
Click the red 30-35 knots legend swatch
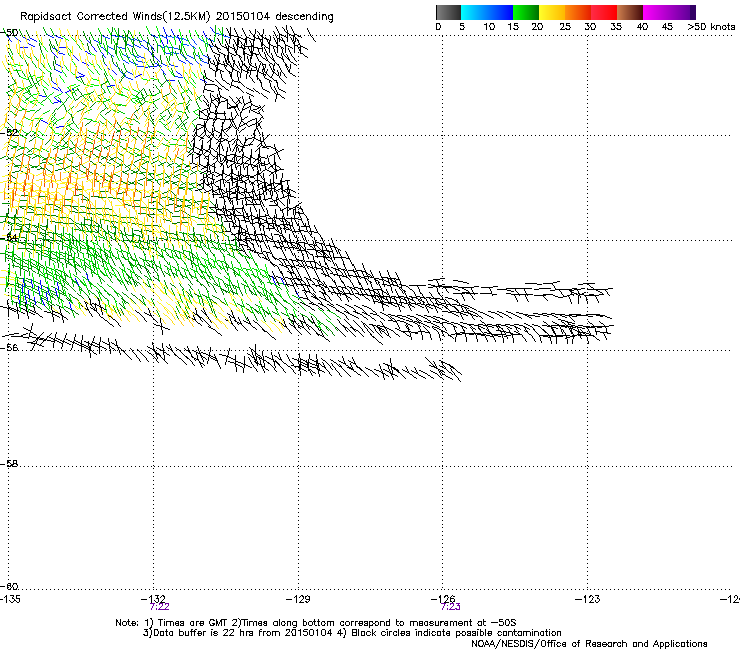[x=604, y=12]
